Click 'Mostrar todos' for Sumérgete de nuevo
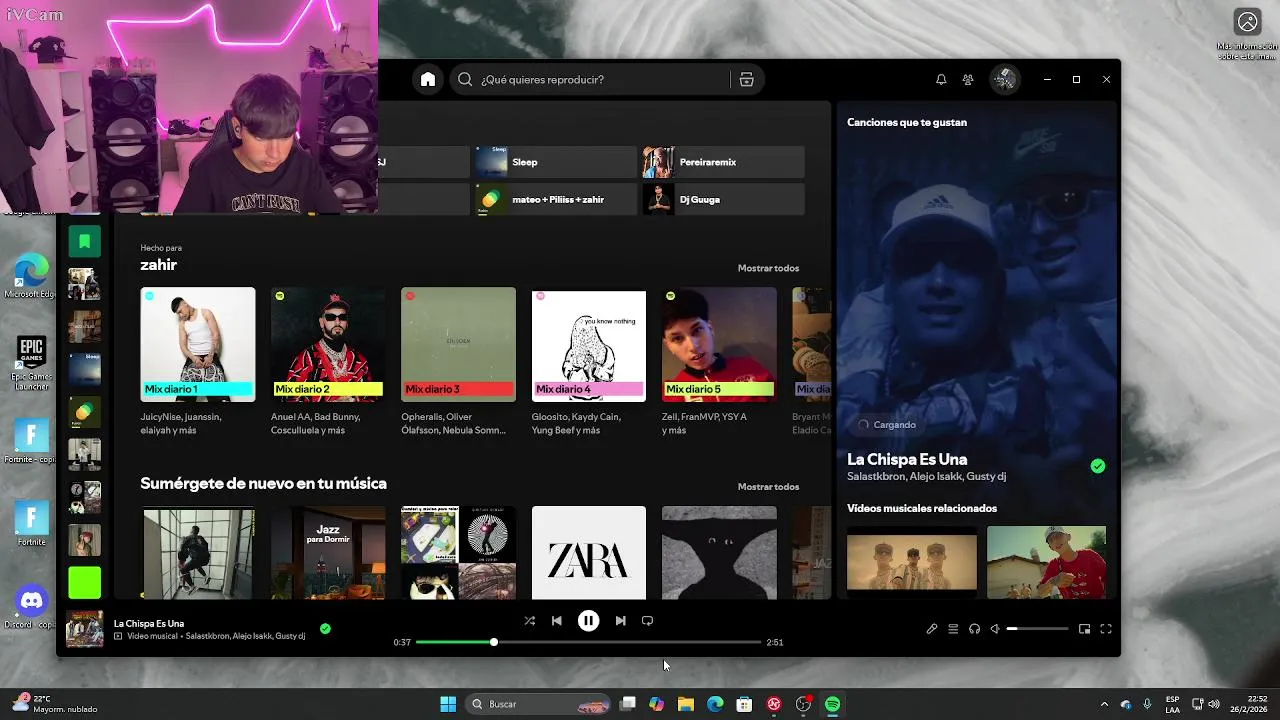This screenshot has width=1280, height=720. tap(768, 486)
